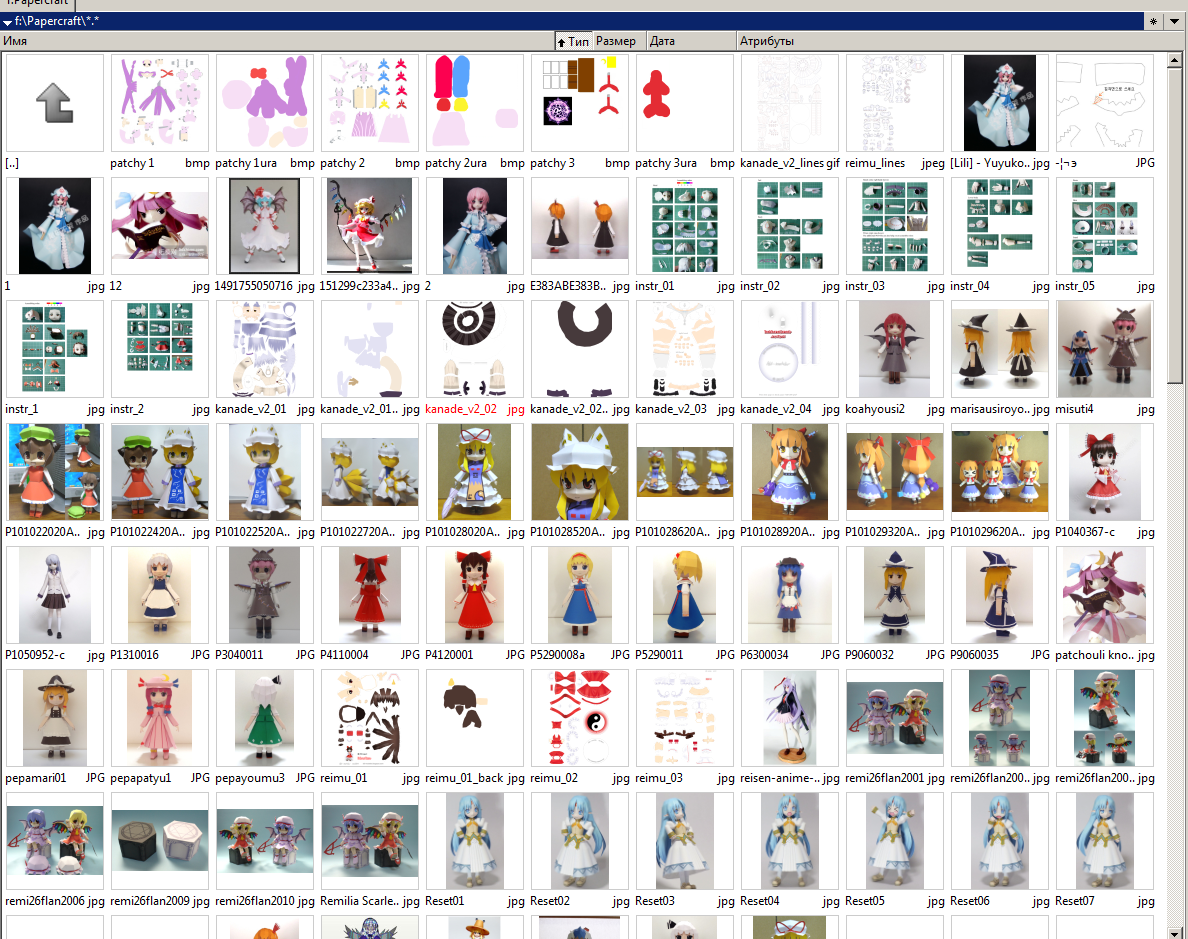Select the instr_1 thumbnail

pyautogui.click(x=55, y=349)
